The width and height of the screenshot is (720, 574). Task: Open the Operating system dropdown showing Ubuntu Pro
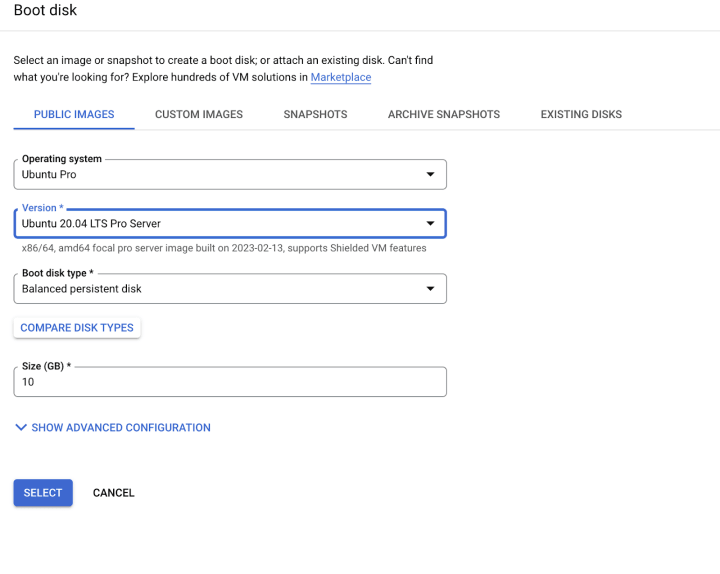[229, 174]
